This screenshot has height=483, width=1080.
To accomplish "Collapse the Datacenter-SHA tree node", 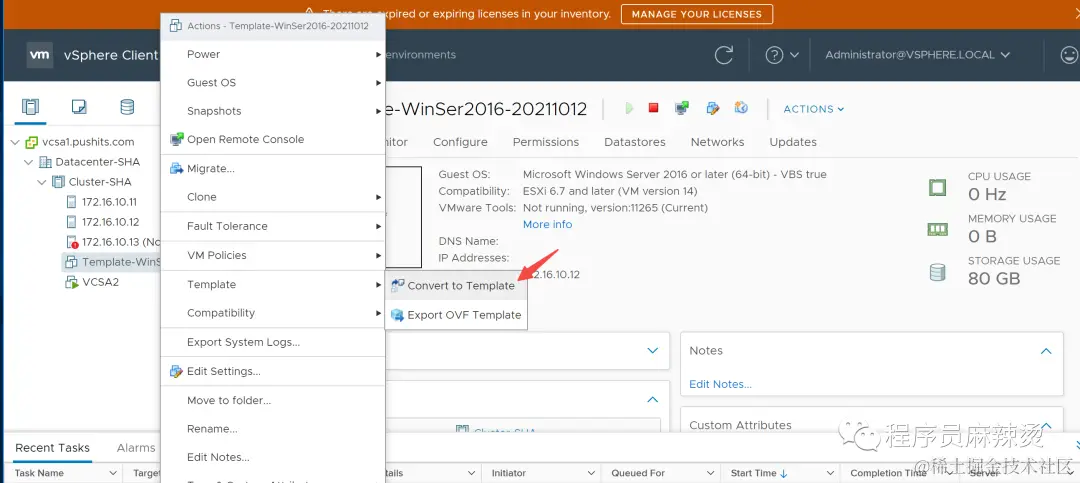I will click(x=29, y=163).
